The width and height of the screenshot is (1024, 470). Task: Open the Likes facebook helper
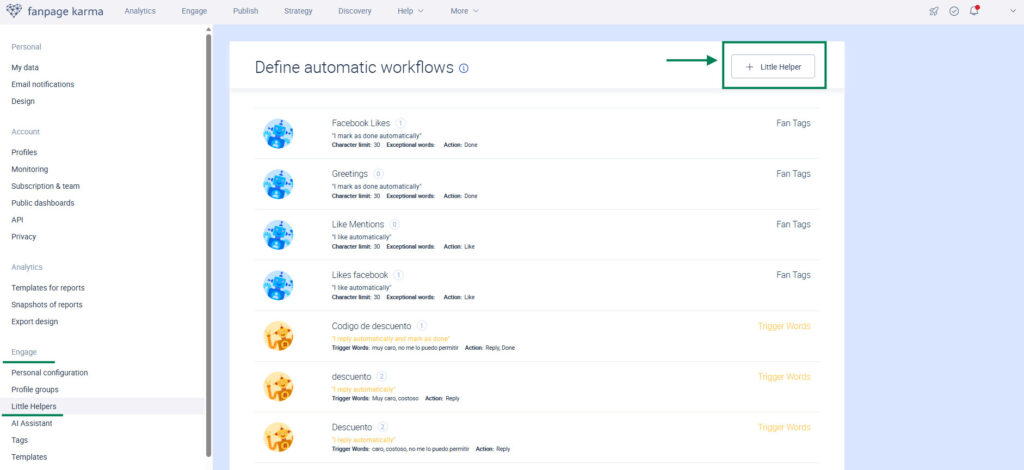[360, 275]
